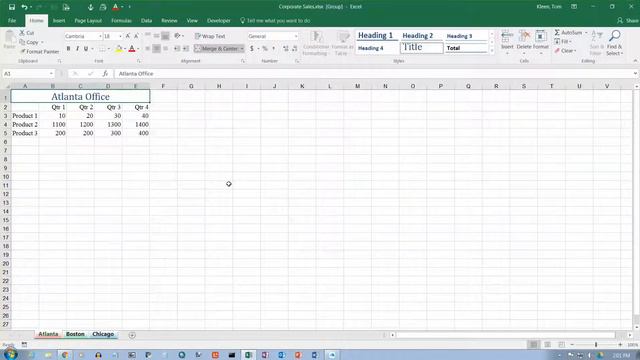The image size is (640, 360).
Task: Click the Cut scissors icon
Action: [x=22, y=33]
